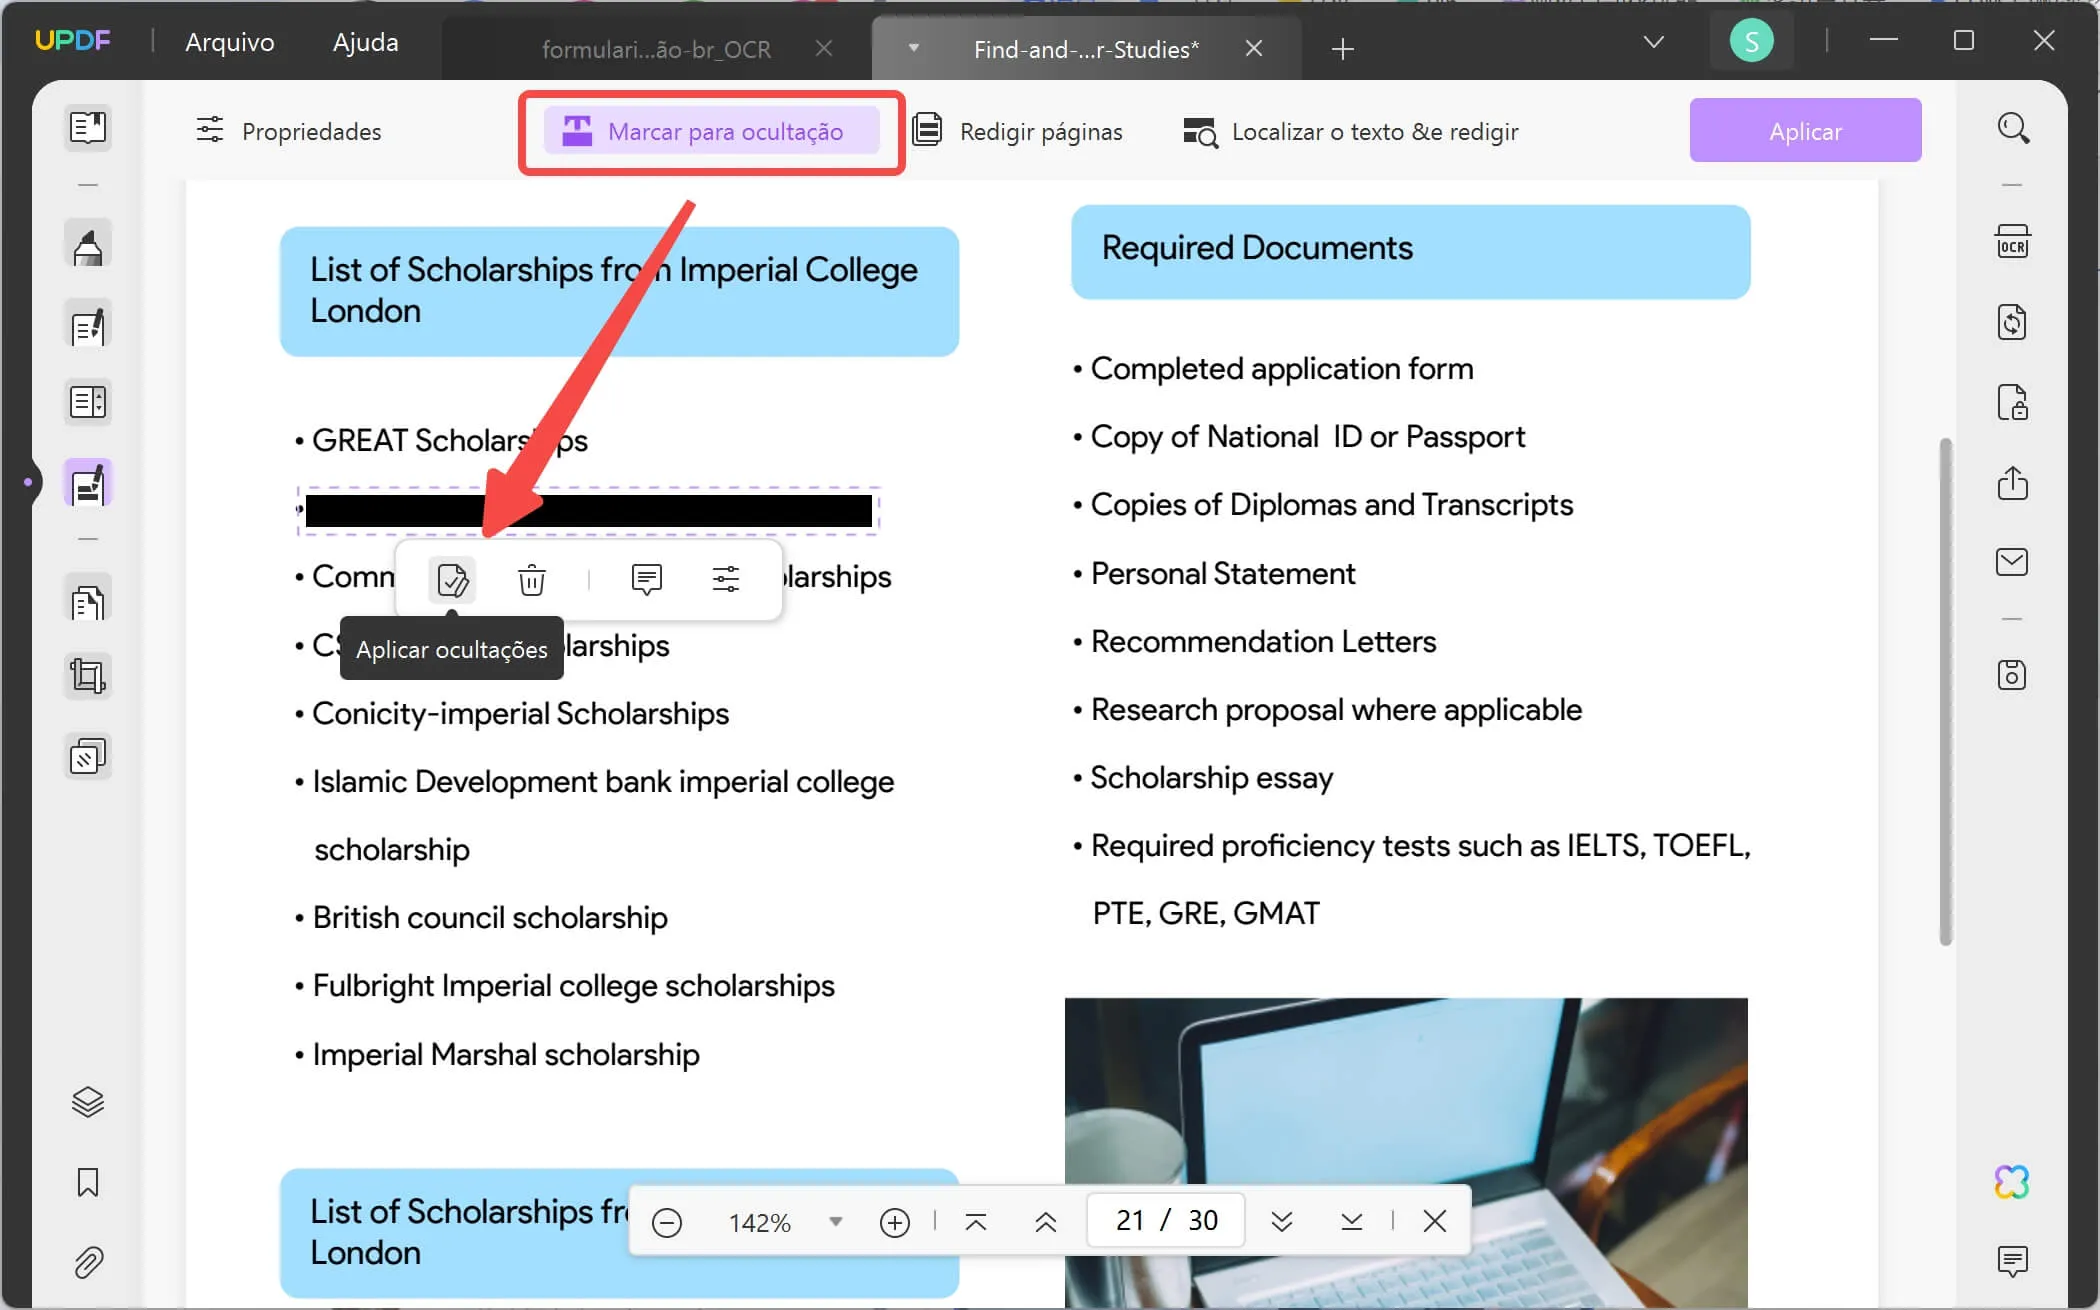Click the vertical document scrollbar
The height and width of the screenshot is (1310, 2100).
pyautogui.click(x=1945, y=690)
